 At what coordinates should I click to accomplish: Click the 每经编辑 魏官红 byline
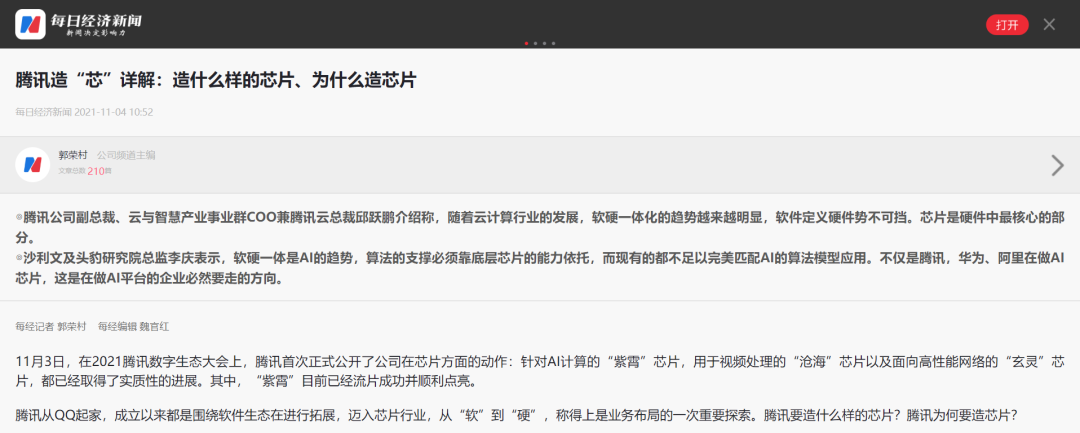(x=133, y=327)
